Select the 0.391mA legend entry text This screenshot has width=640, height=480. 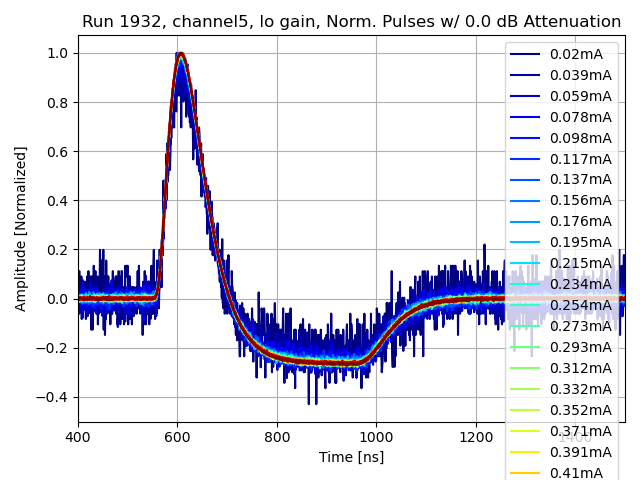click(x=580, y=452)
